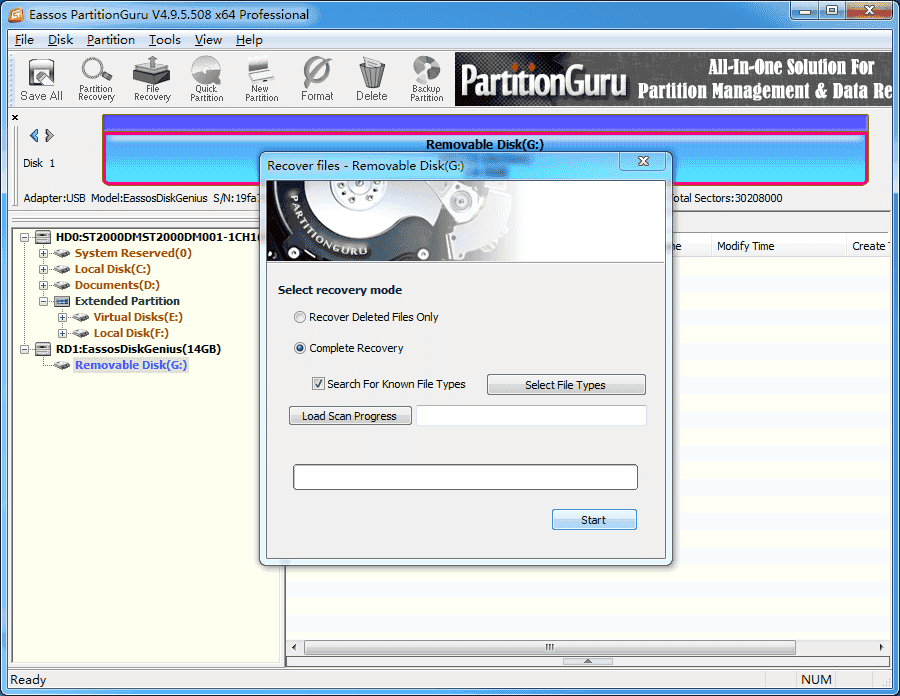This screenshot has height=696, width=900.
Task: Click the Documents(D:) drive icon
Action: click(x=62, y=285)
